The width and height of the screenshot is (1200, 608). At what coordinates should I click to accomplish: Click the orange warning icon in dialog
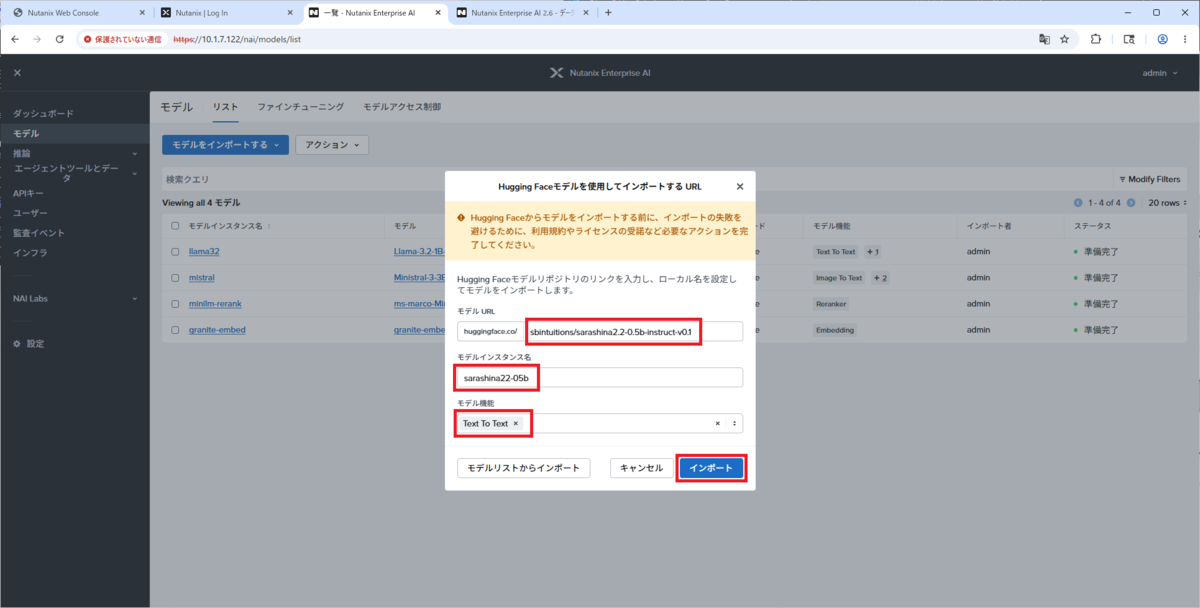pos(460,217)
